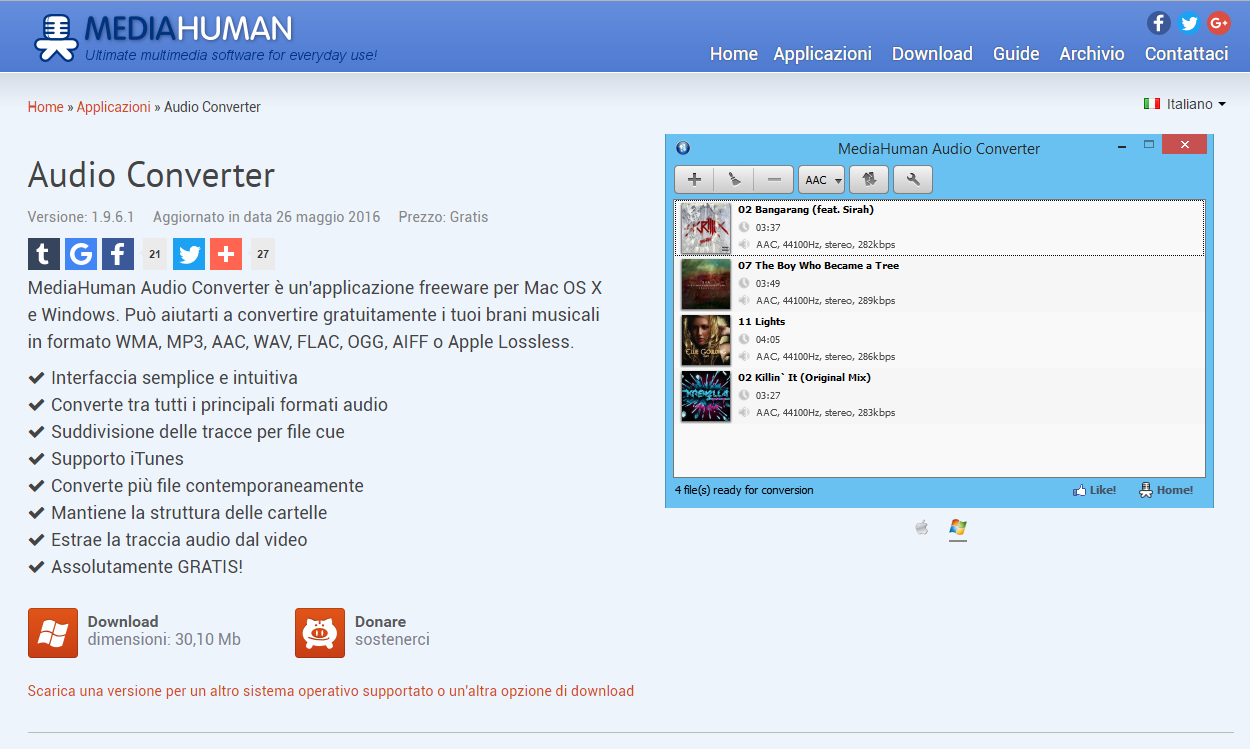Click the Scarica una versione altro sistema link
The height and width of the screenshot is (749, 1250).
331,691
